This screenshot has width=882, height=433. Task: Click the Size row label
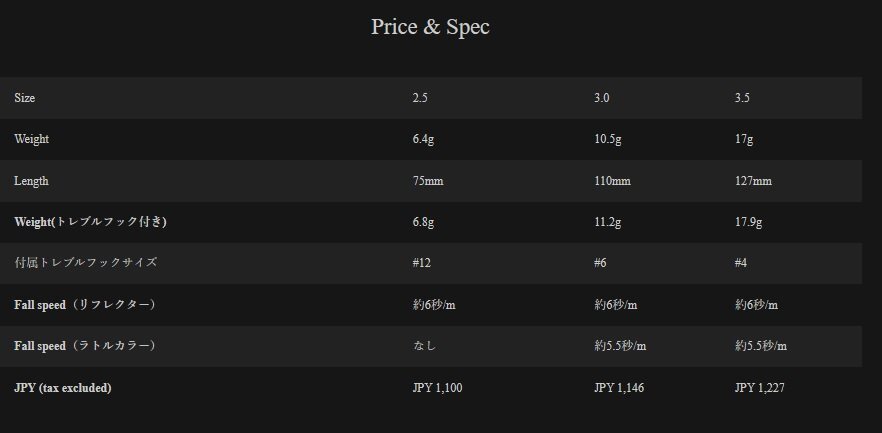tap(25, 98)
